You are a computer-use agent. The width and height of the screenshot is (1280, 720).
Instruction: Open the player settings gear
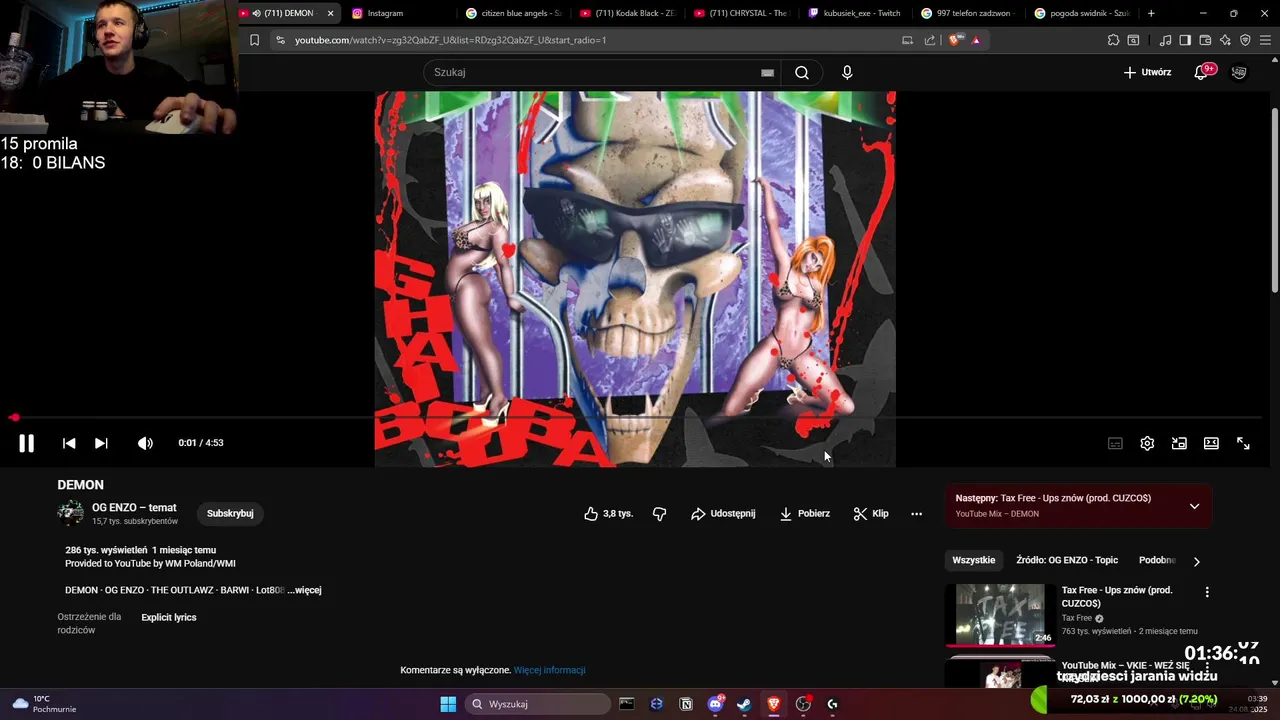pos(1147,443)
